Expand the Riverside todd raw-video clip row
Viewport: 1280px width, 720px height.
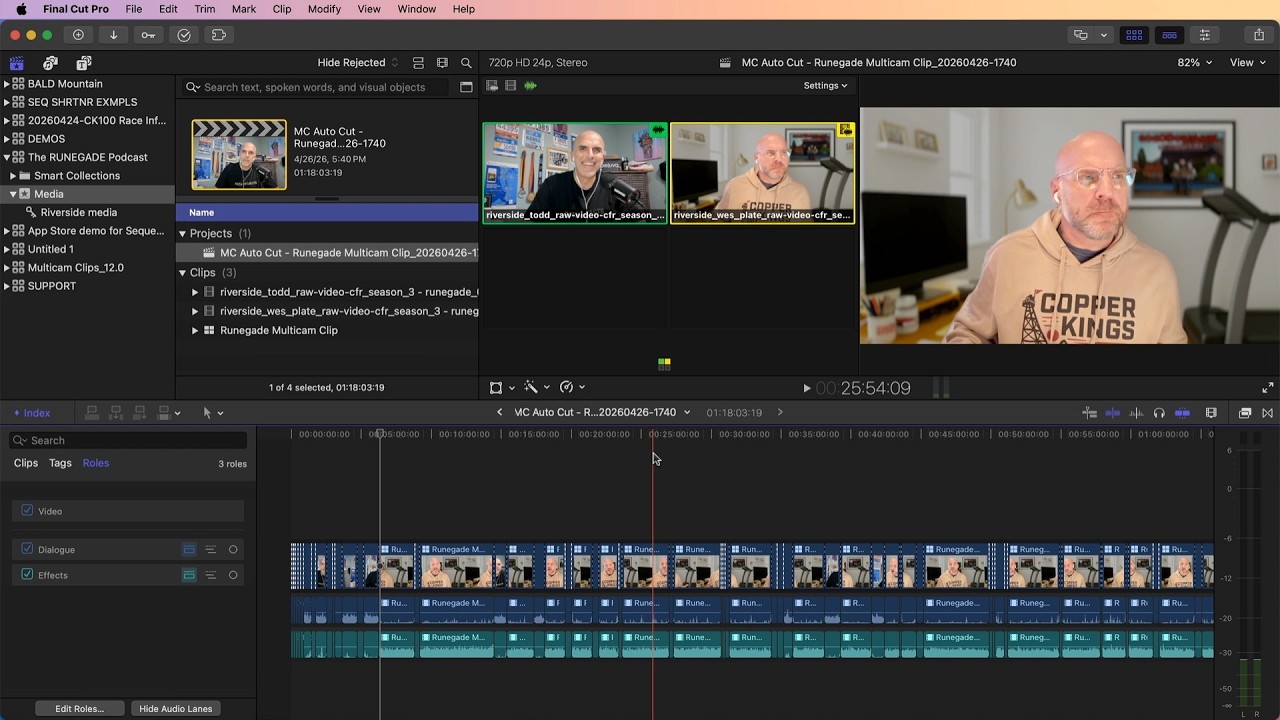(x=195, y=292)
